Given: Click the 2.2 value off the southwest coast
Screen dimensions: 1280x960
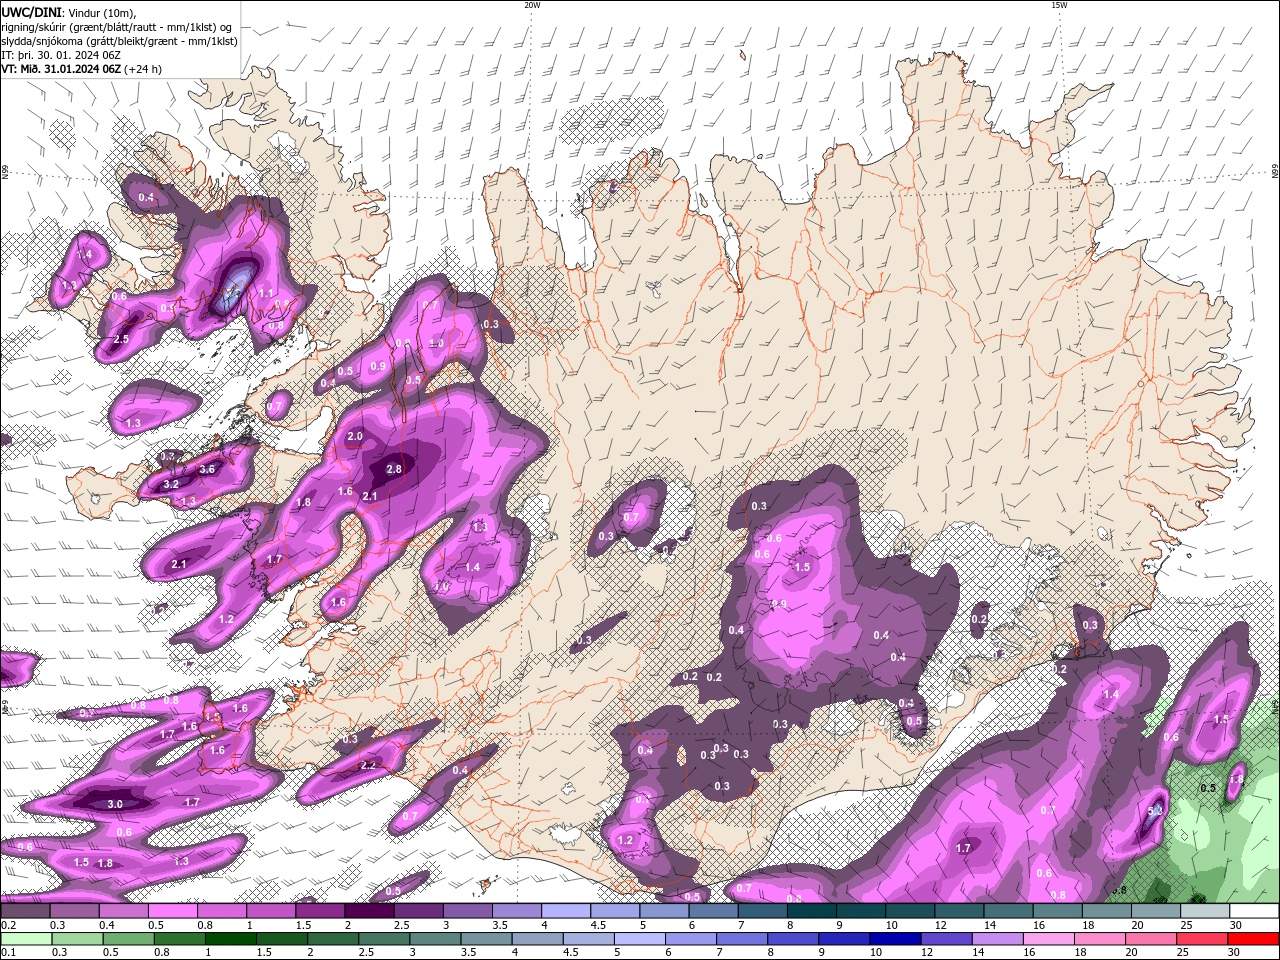Looking at the screenshot, I should (368, 765).
